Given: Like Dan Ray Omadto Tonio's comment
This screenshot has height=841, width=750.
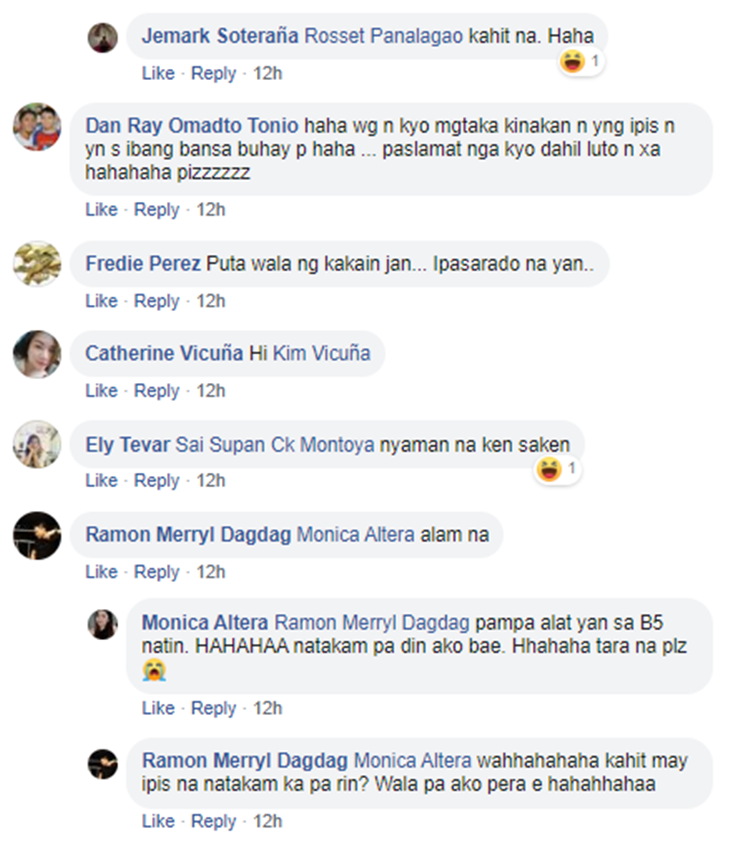Looking at the screenshot, I should (101, 209).
